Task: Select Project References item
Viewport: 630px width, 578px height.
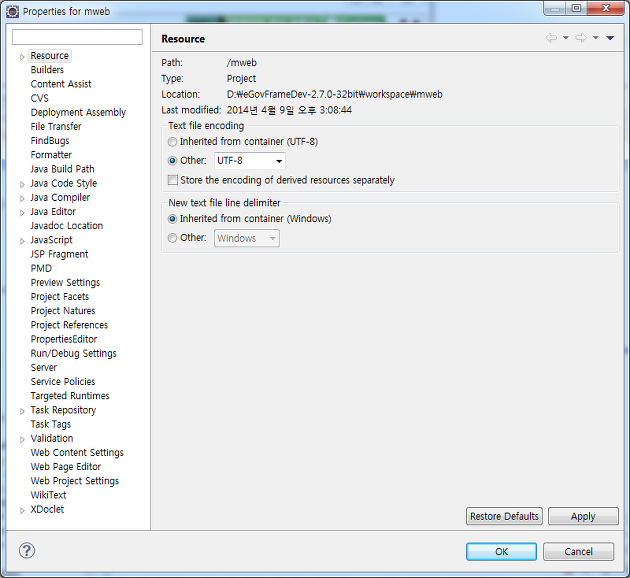Action: point(69,325)
